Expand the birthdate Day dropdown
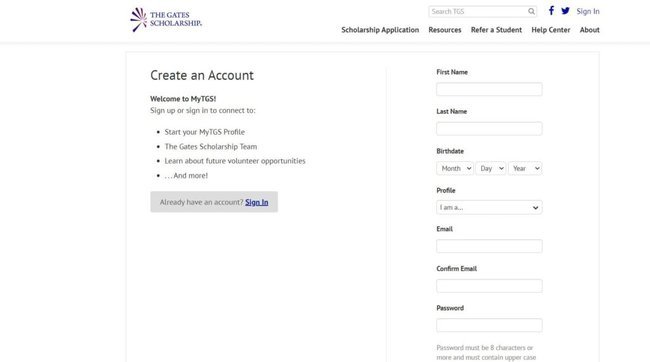The image size is (650, 362). (491, 168)
